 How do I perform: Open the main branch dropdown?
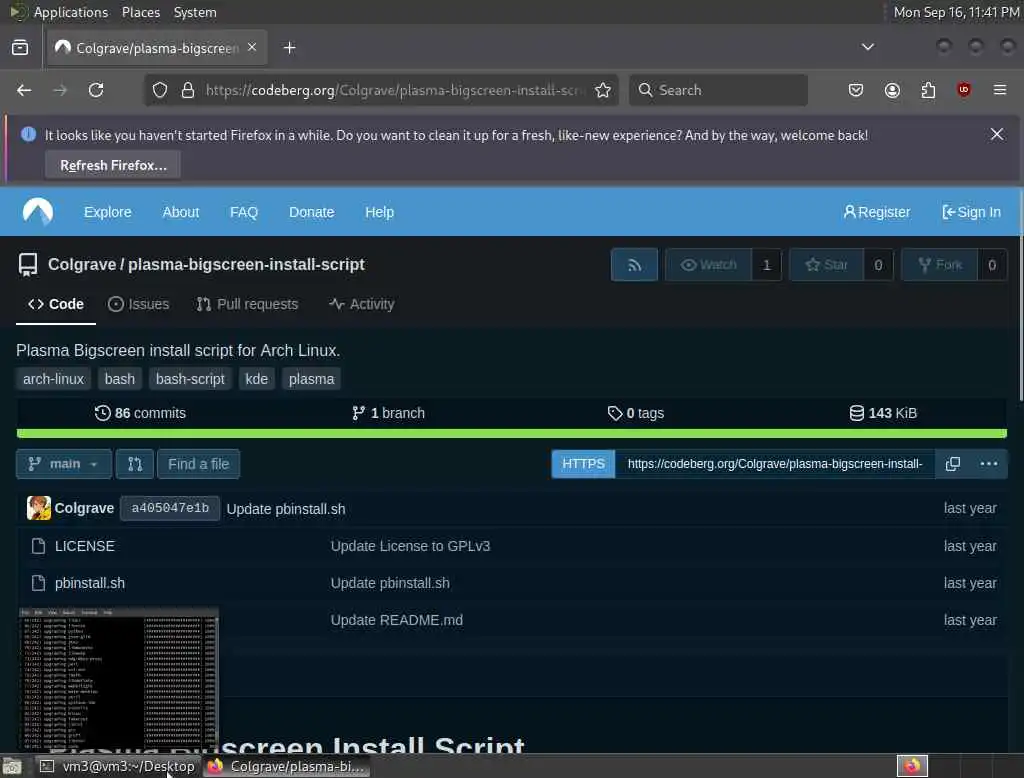point(64,464)
